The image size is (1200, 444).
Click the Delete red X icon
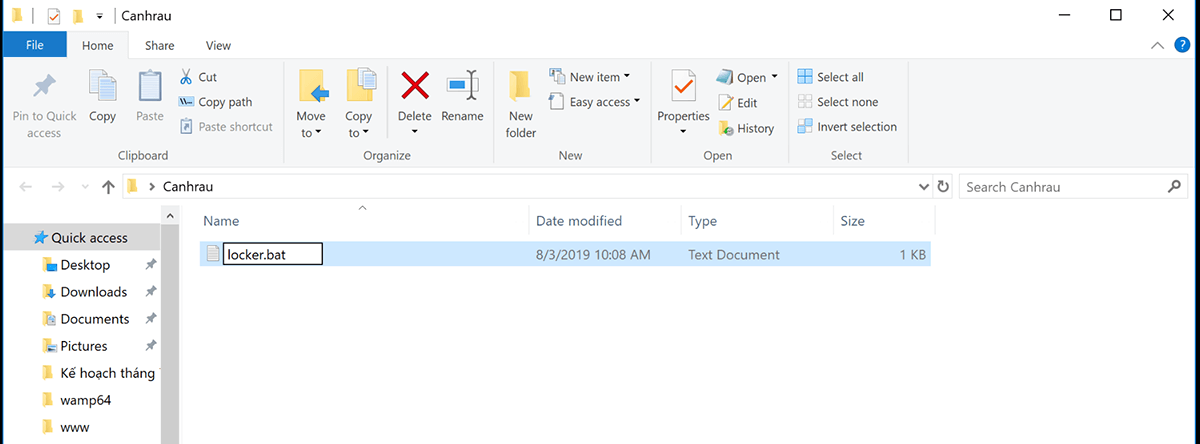pos(414,88)
